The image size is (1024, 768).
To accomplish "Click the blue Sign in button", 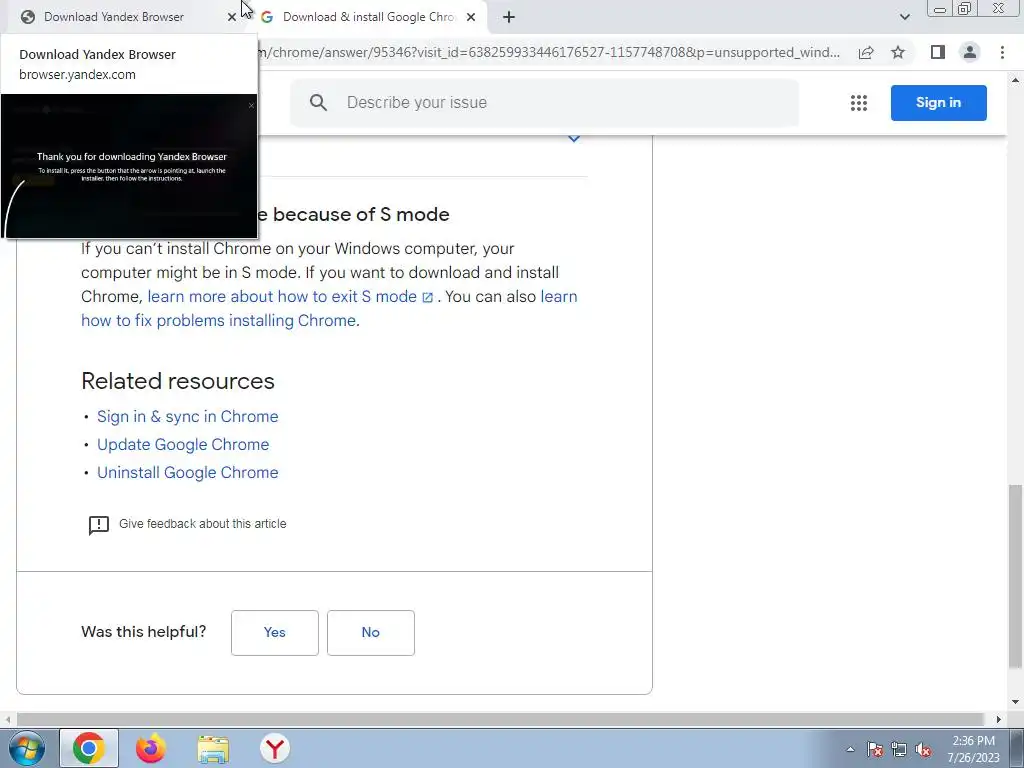I will click(938, 103).
